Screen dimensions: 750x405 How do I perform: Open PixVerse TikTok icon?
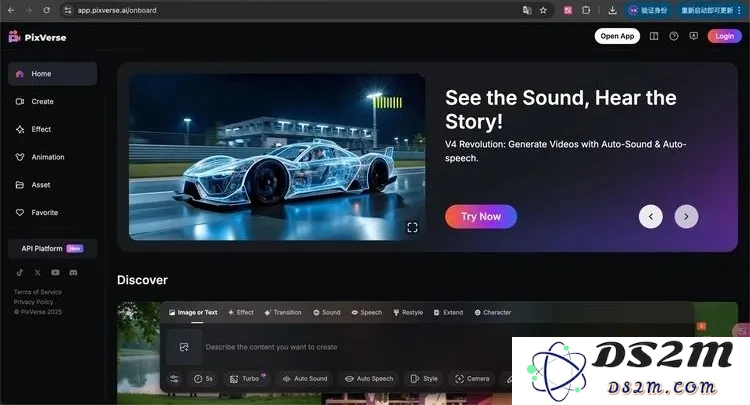click(20, 273)
